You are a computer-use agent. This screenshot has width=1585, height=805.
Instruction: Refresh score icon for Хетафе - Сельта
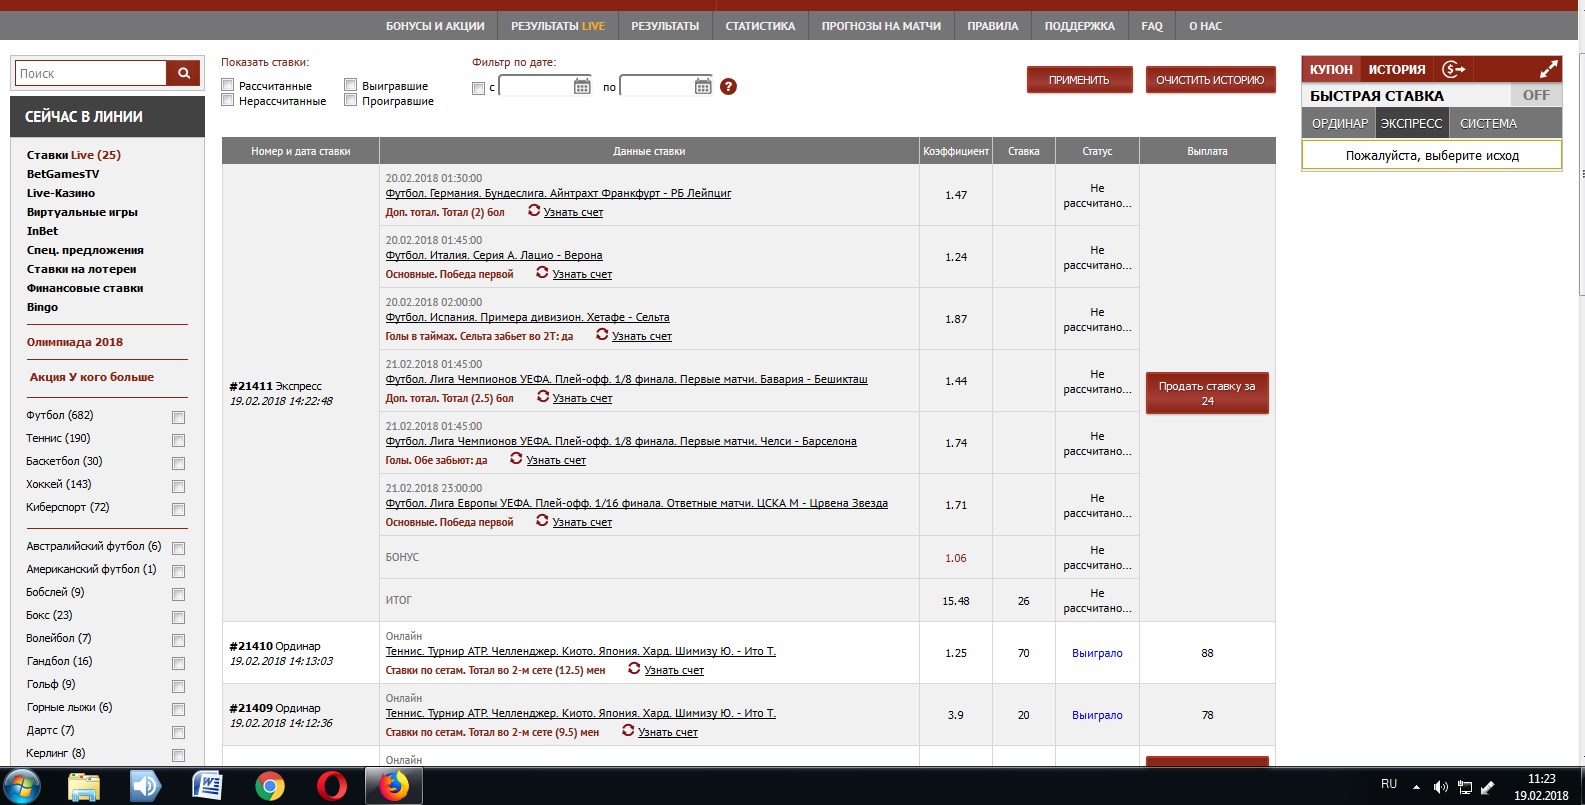(x=602, y=335)
